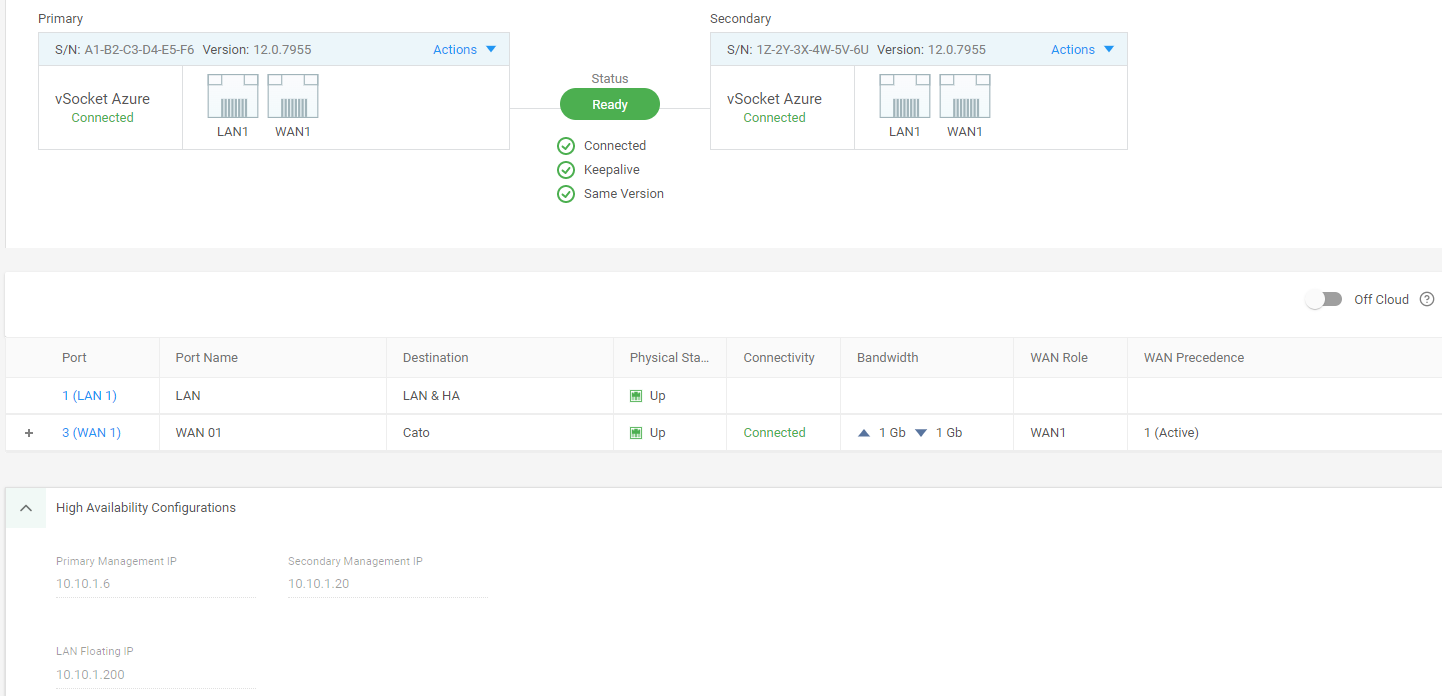Click the Keepalive status checkmark icon
This screenshot has height=696, width=1442.
coord(565,169)
